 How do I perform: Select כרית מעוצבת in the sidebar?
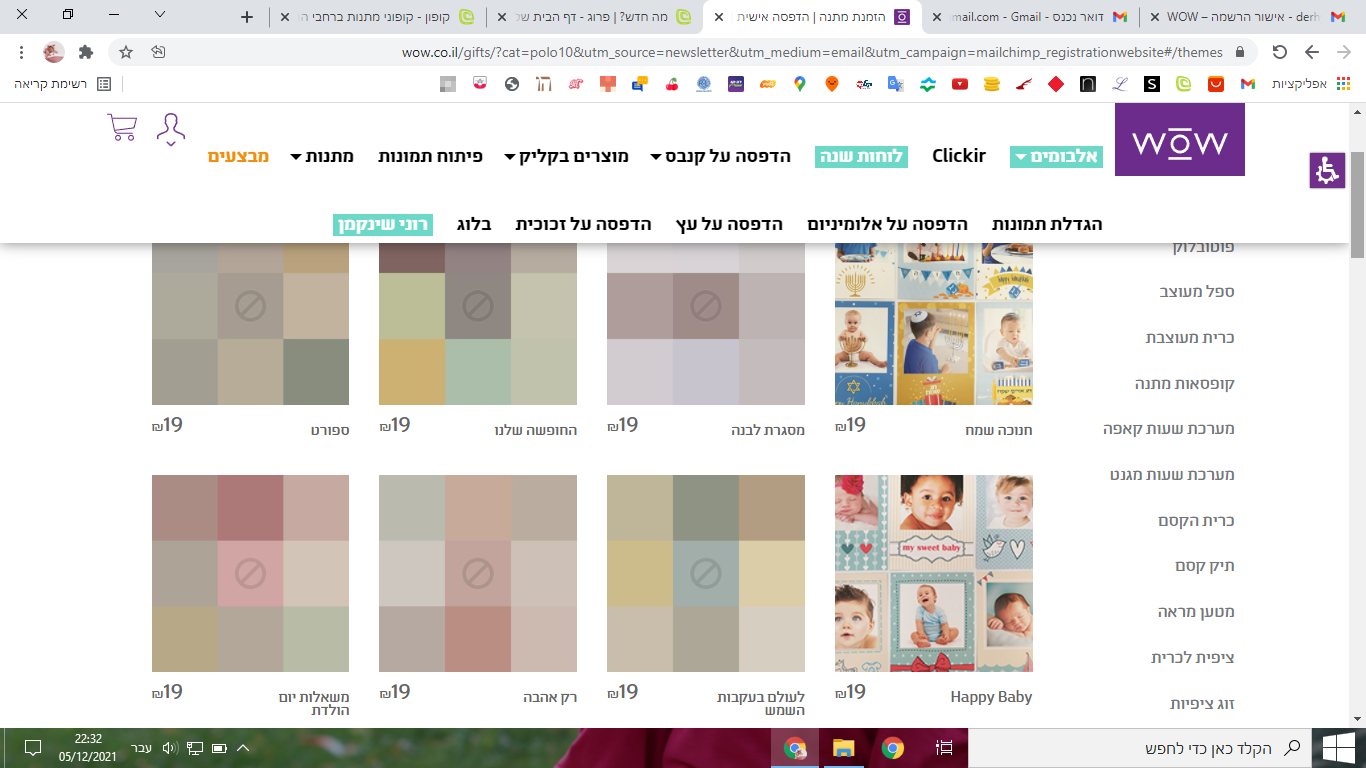coord(1190,338)
